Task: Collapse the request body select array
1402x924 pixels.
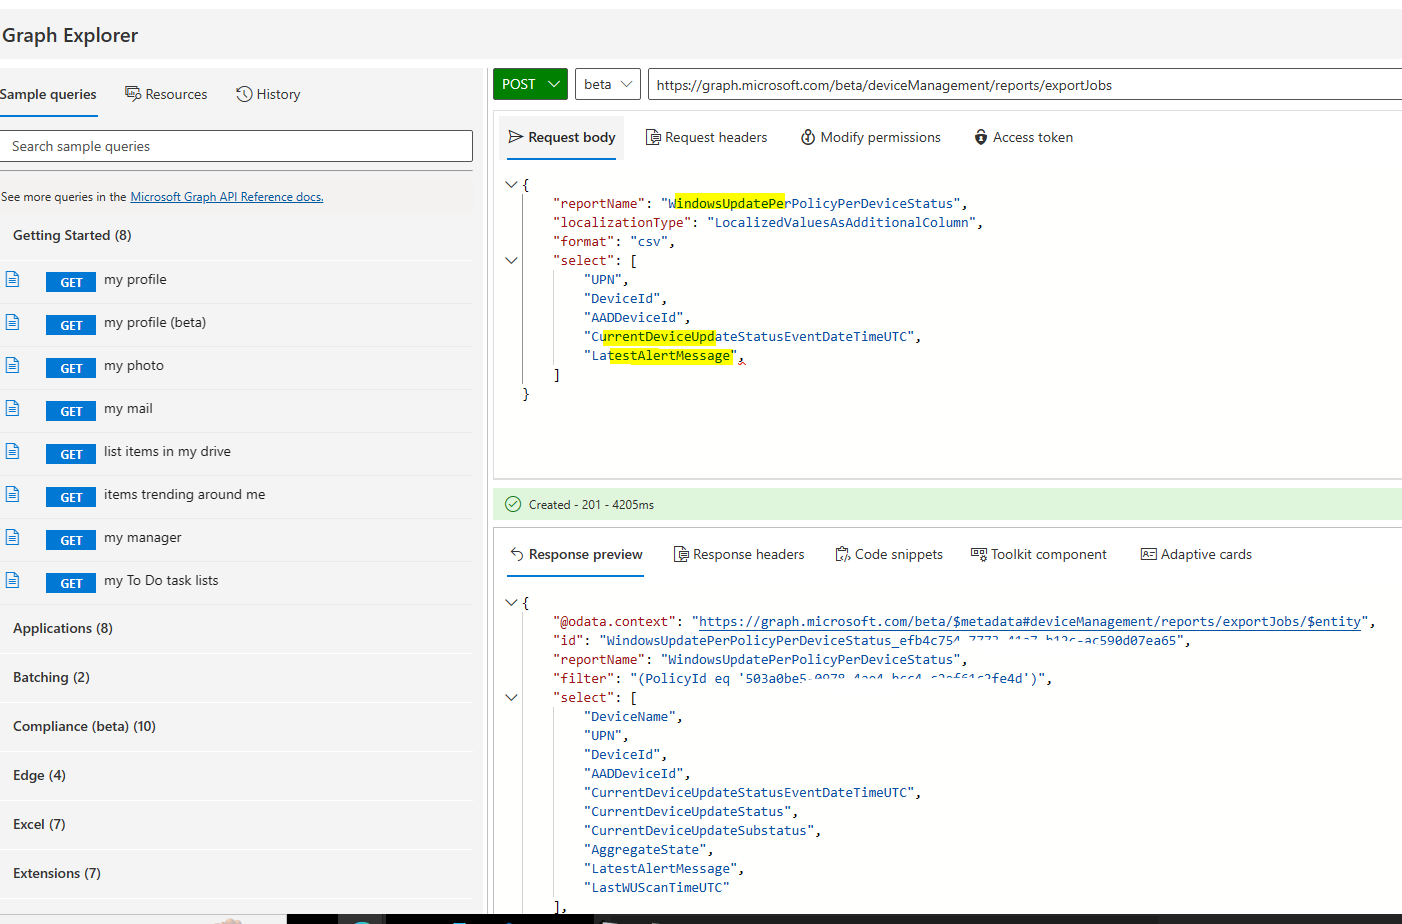Action: 511,260
